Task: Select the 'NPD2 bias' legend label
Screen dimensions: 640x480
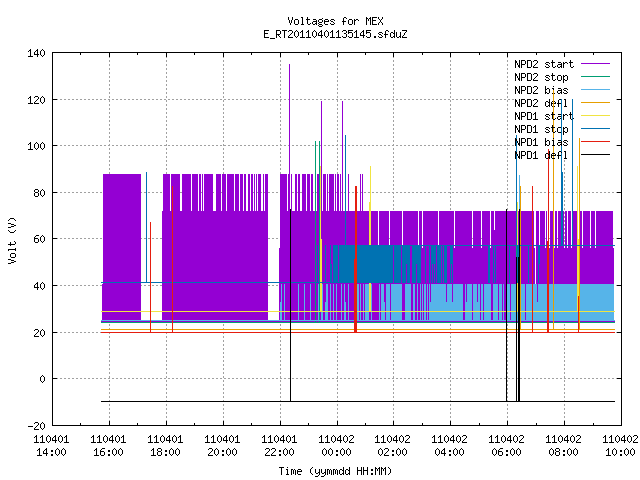Action: [x=541, y=90]
